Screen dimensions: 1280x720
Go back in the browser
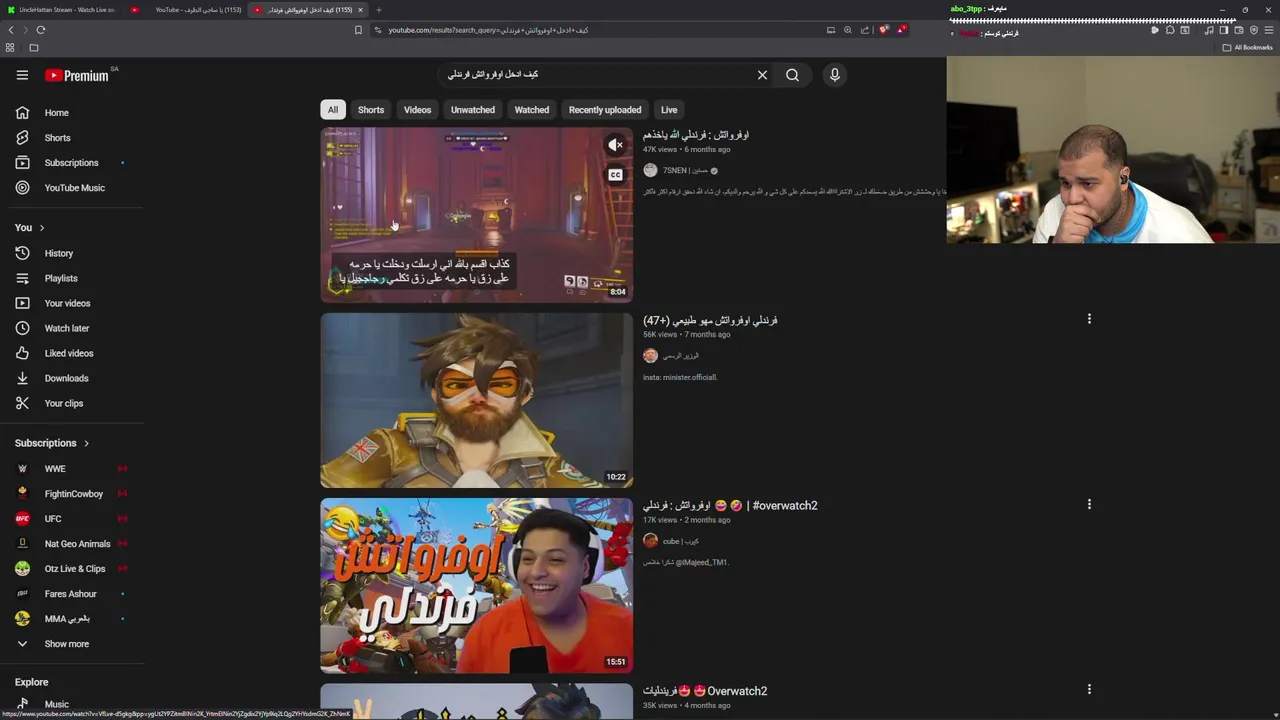(x=11, y=30)
